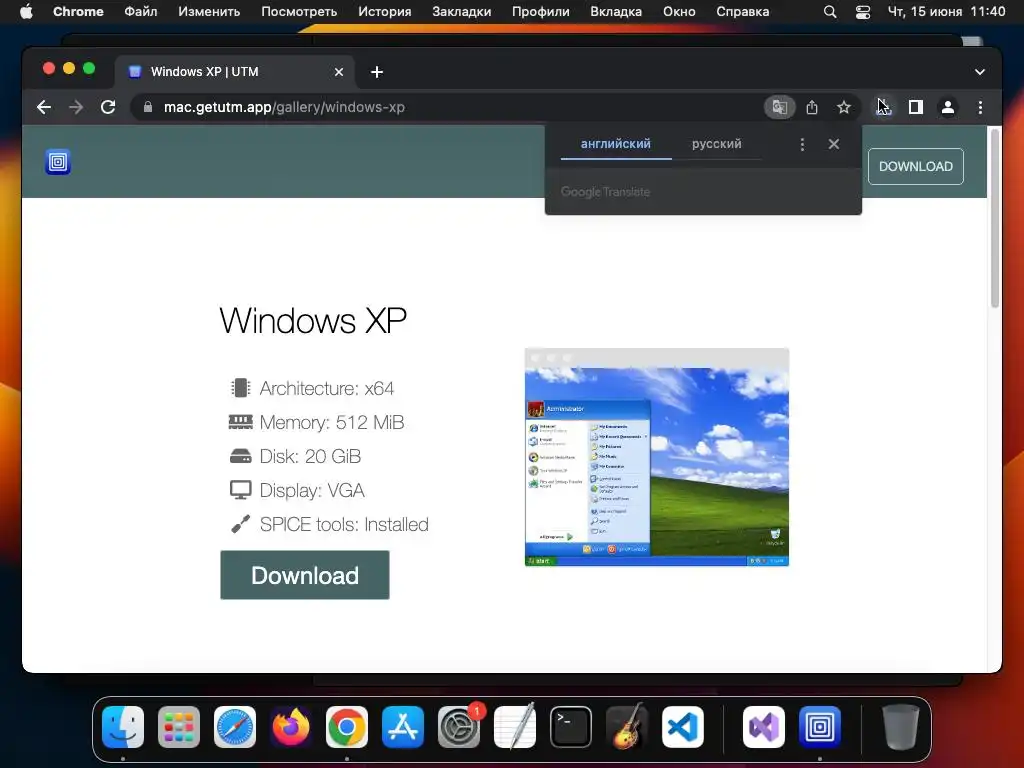Open the Chrome app menu
1024x768 pixels.
tap(78, 11)
